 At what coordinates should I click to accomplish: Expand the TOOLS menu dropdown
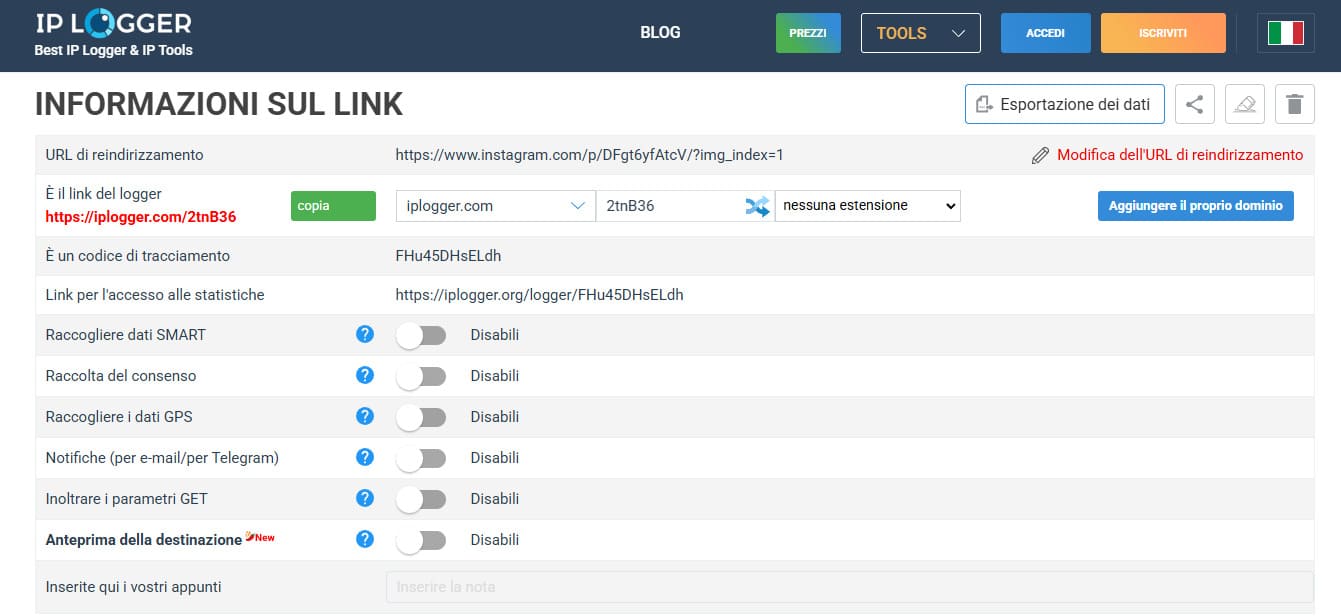(x=921, y=33)
